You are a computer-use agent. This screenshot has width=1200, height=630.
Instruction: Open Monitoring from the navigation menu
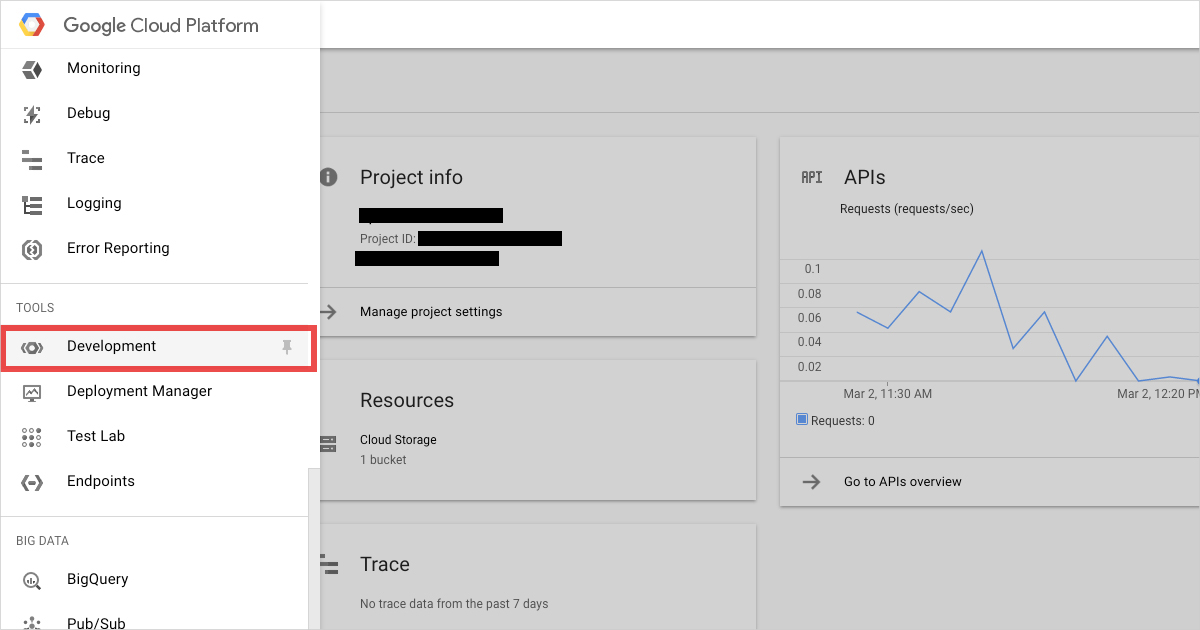click(103, 69)
